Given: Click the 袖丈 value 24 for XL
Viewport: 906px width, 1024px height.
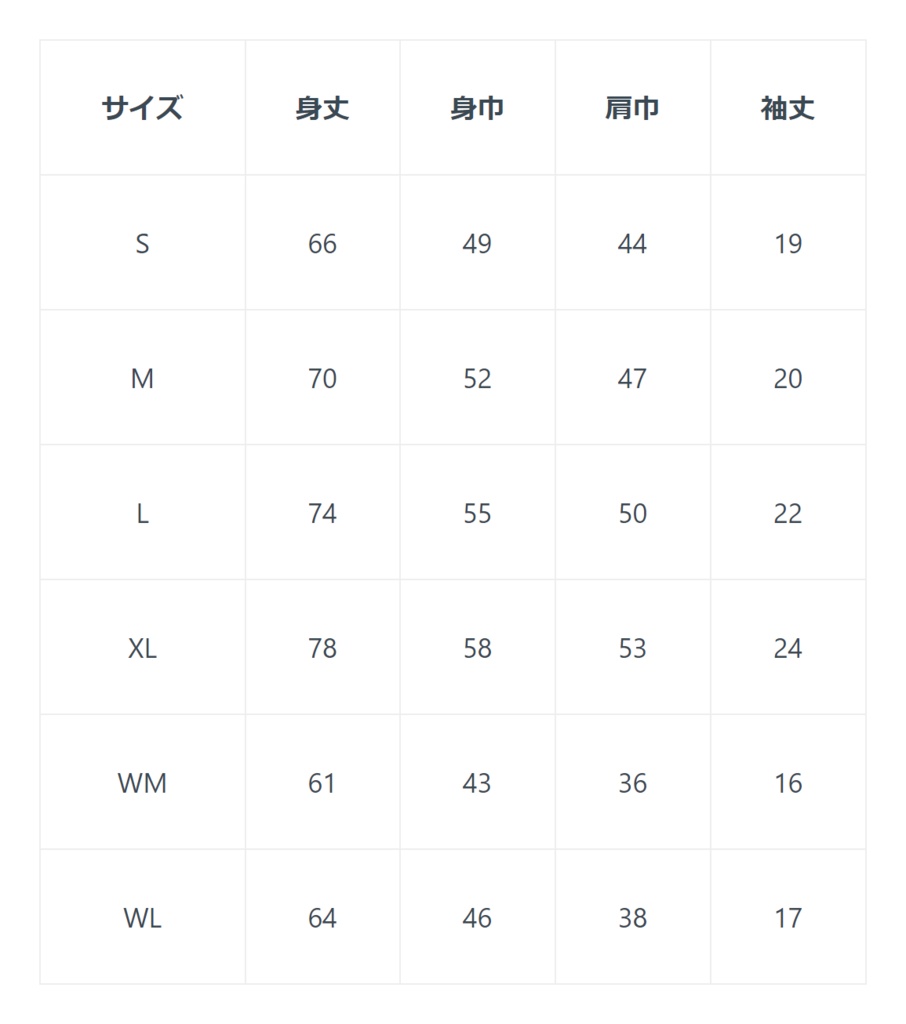Looking at the screenshot, I should [x=788, y=649].
